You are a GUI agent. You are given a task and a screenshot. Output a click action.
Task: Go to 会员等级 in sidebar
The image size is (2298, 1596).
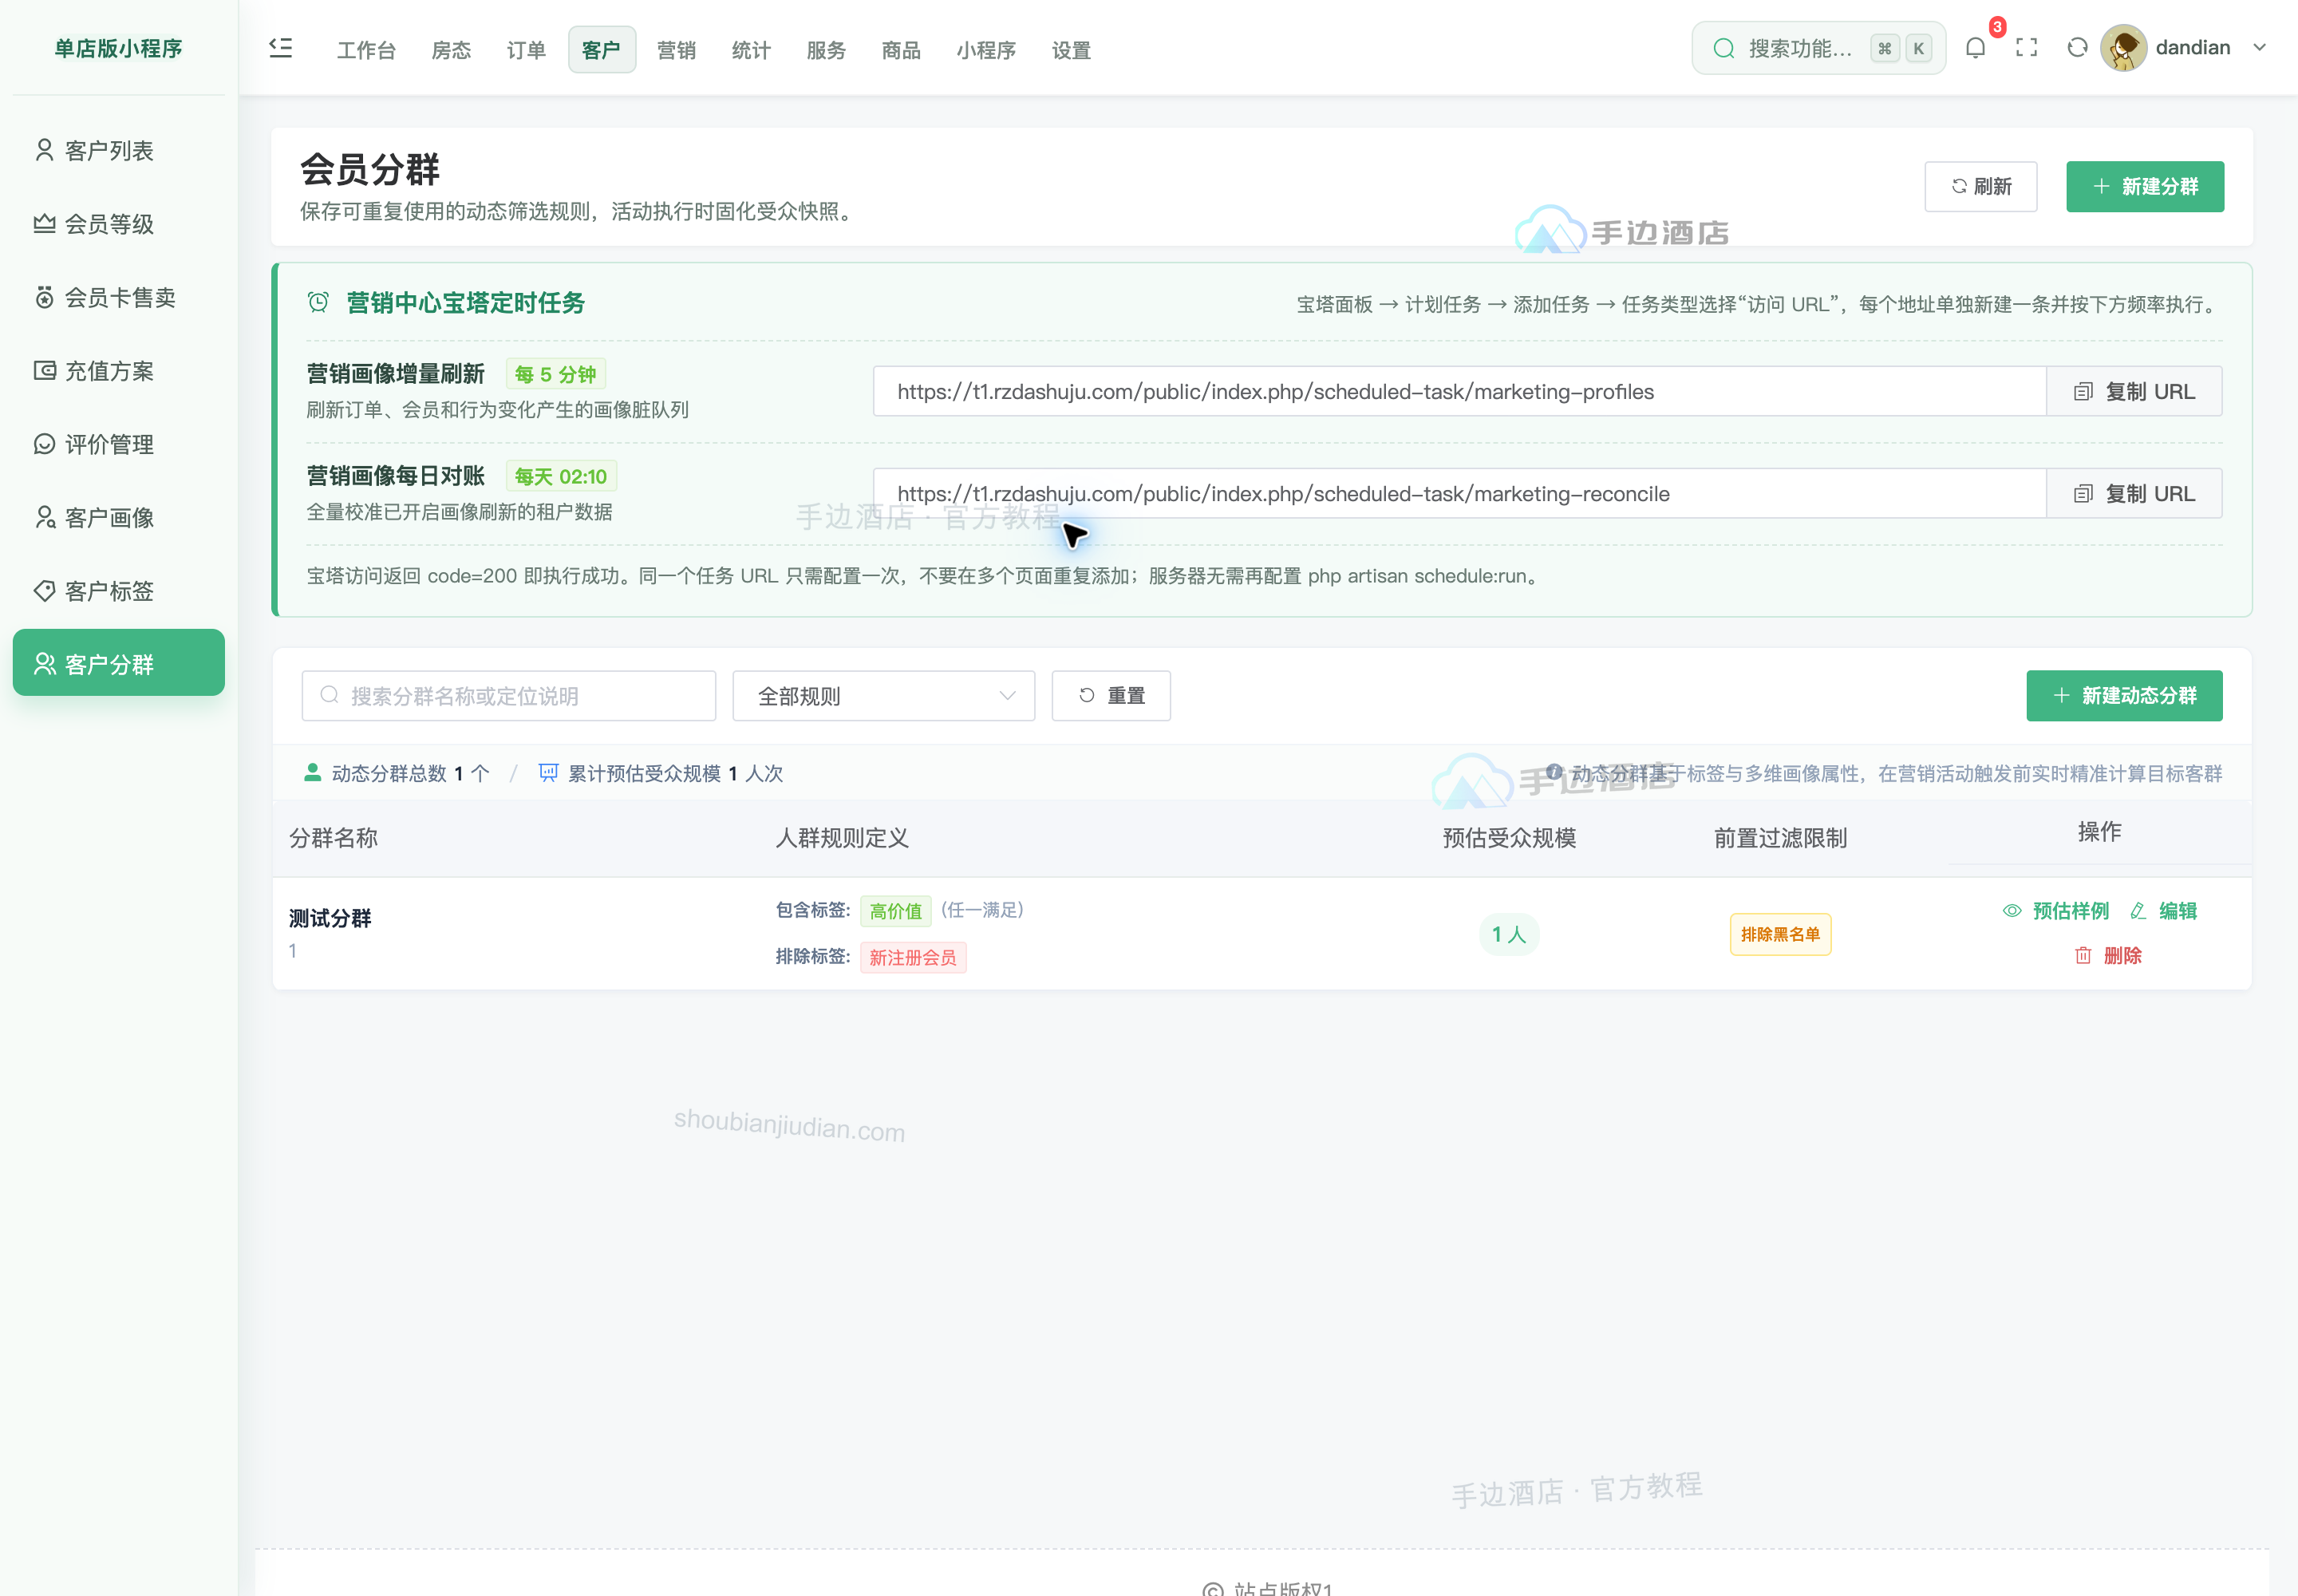point(119,224)
